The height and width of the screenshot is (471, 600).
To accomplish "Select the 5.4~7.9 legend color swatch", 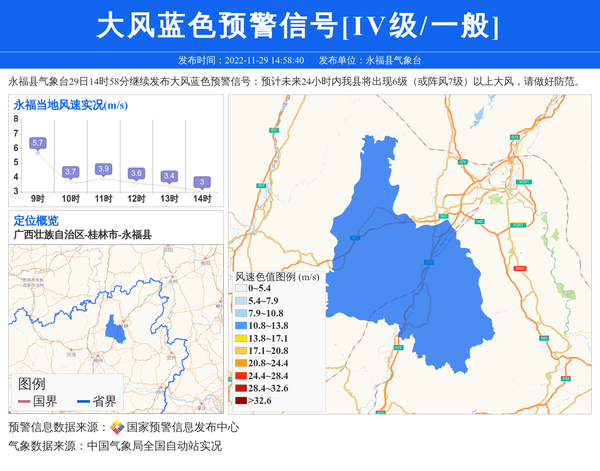I will pos(241,301).
